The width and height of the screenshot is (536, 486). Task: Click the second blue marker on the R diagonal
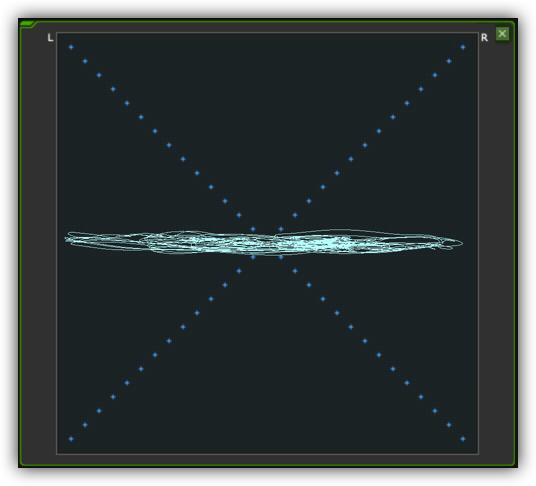click(x=449, y=61)
